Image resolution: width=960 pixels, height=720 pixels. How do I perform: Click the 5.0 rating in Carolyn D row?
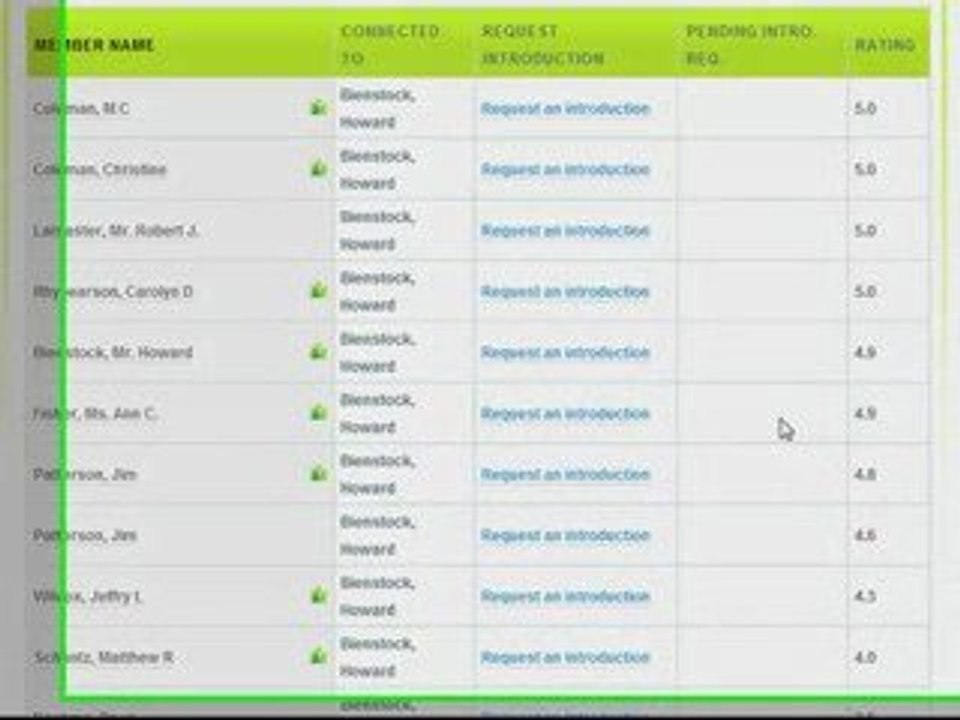point(865,291)
